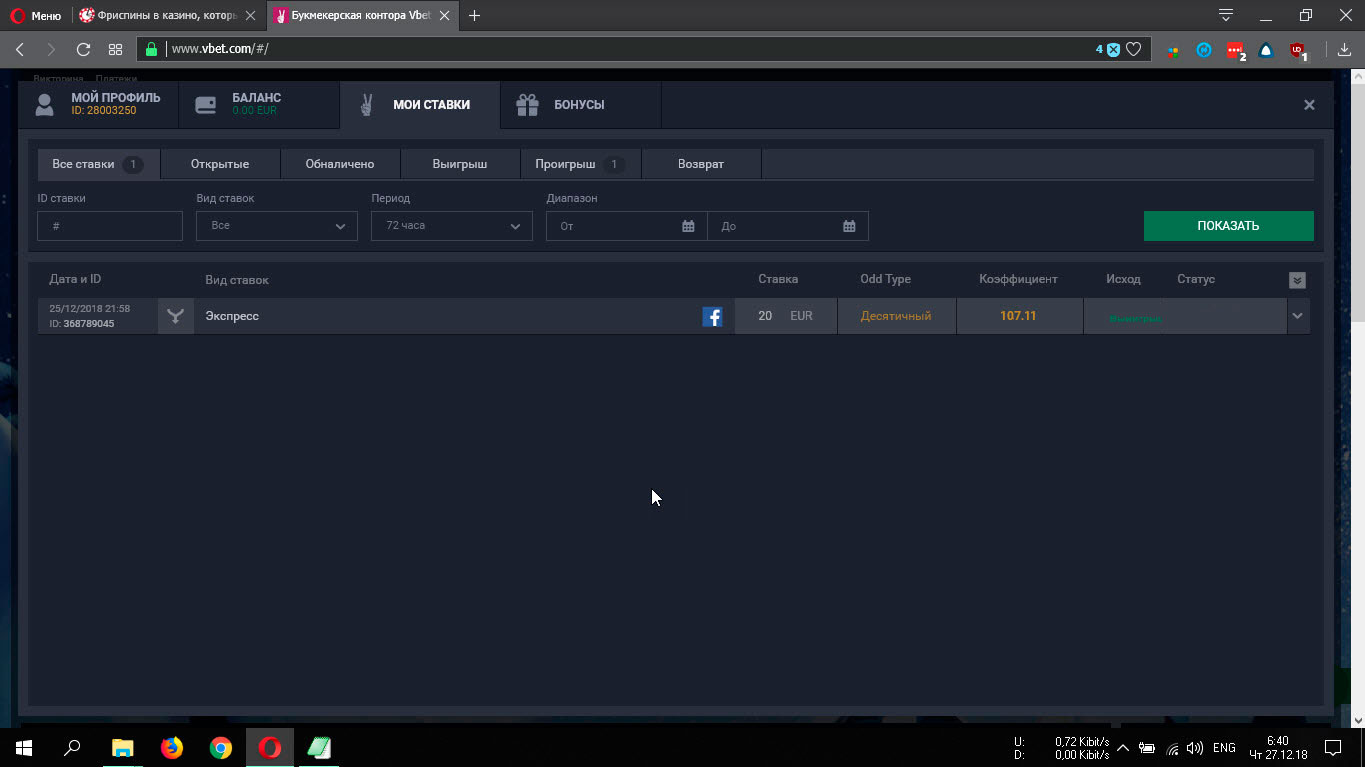Image resolution: width=1365 pixels, height=767 pixels.
Task: Open Firefox from the Windows taskbar
Action: pyautogui.click(x=172, y=747)
